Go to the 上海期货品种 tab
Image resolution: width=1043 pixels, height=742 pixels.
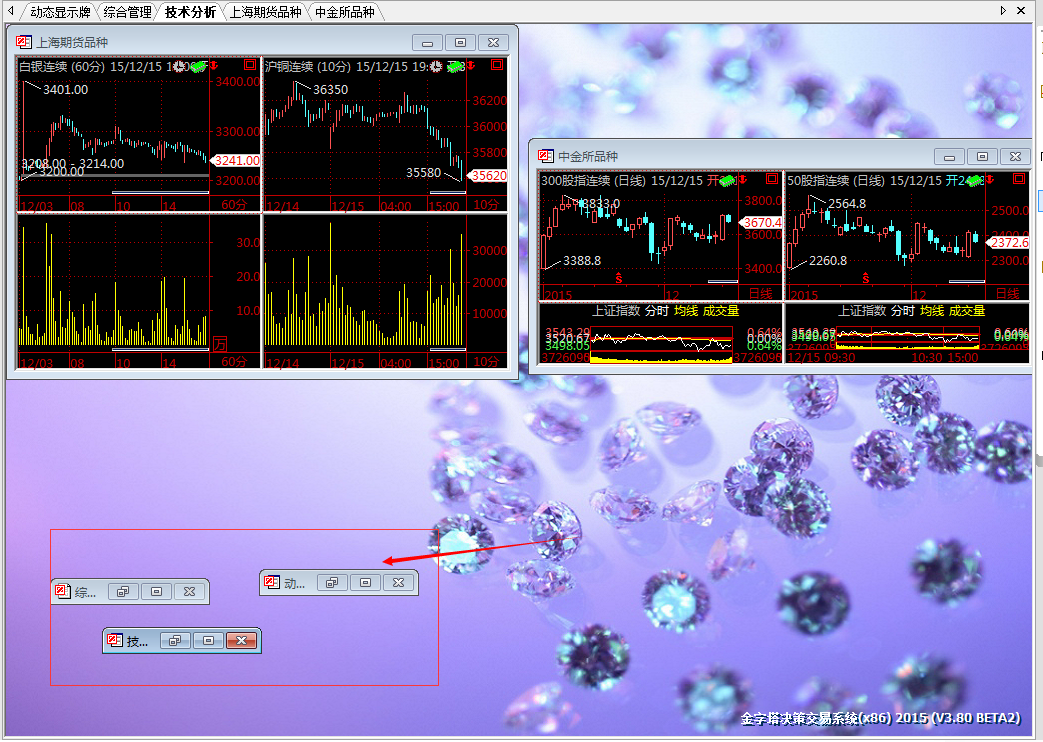tap(265, 12)
